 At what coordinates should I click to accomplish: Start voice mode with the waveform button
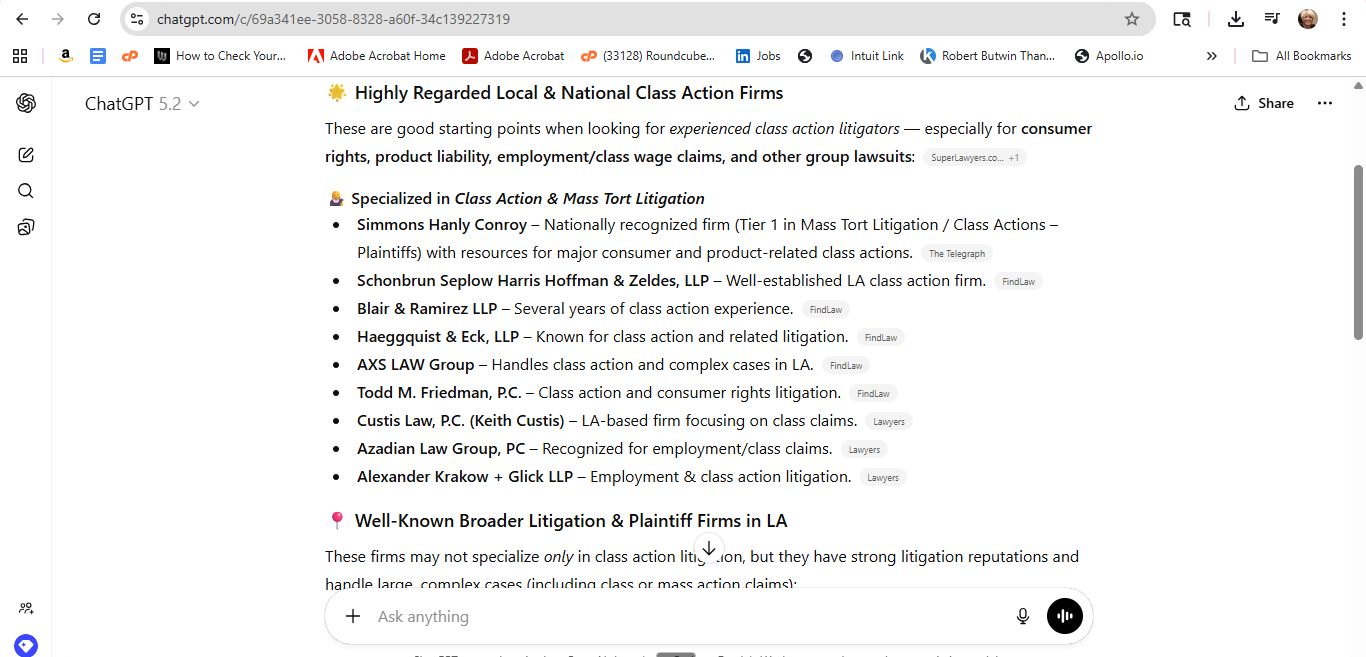1065,616
